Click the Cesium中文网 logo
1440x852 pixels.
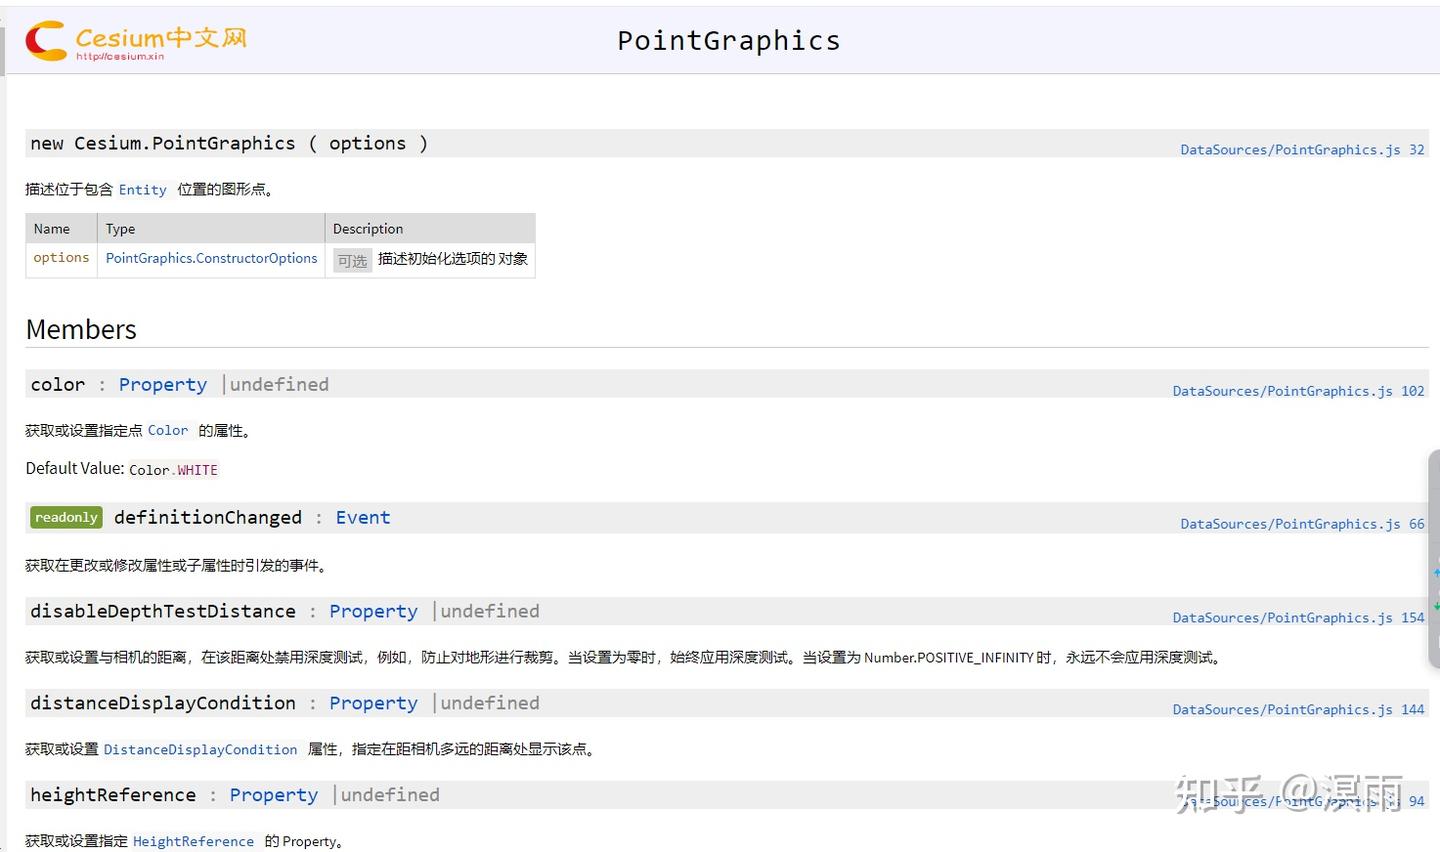136,41
